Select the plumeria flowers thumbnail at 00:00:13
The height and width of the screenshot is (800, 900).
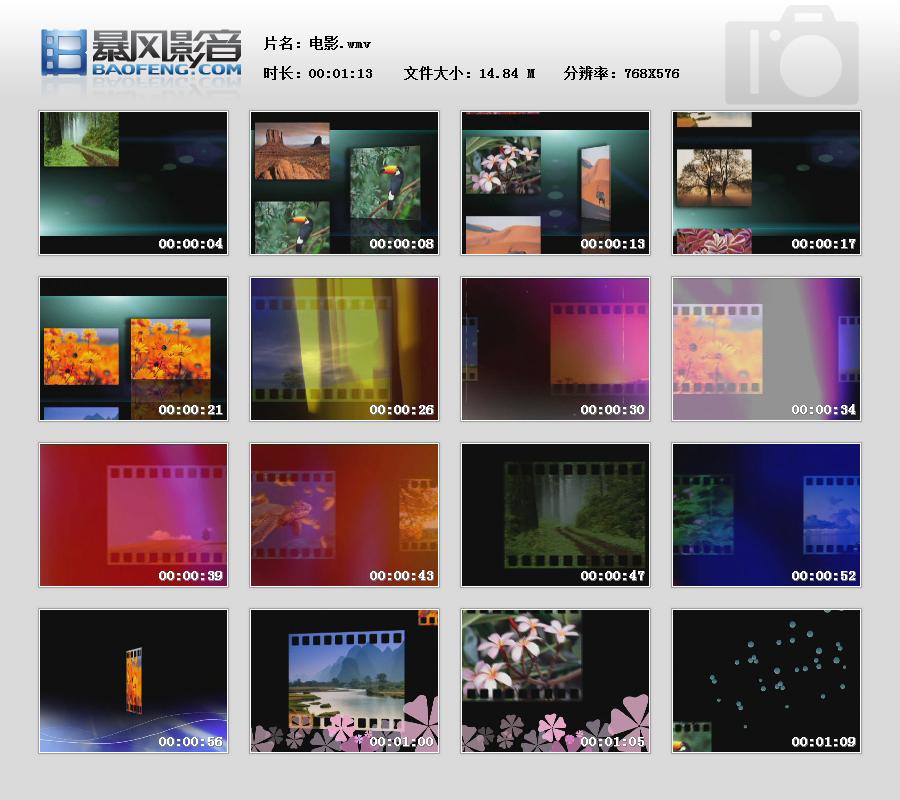[x=555, y=182]
